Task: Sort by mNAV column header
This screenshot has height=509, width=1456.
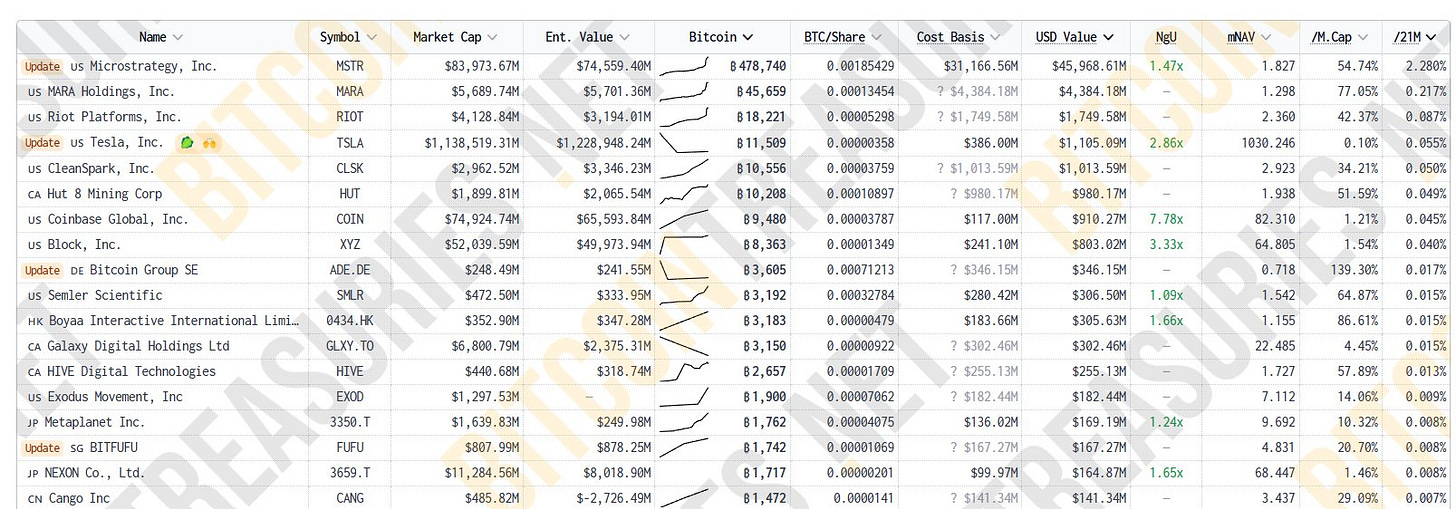Action: coord(1250,37)
